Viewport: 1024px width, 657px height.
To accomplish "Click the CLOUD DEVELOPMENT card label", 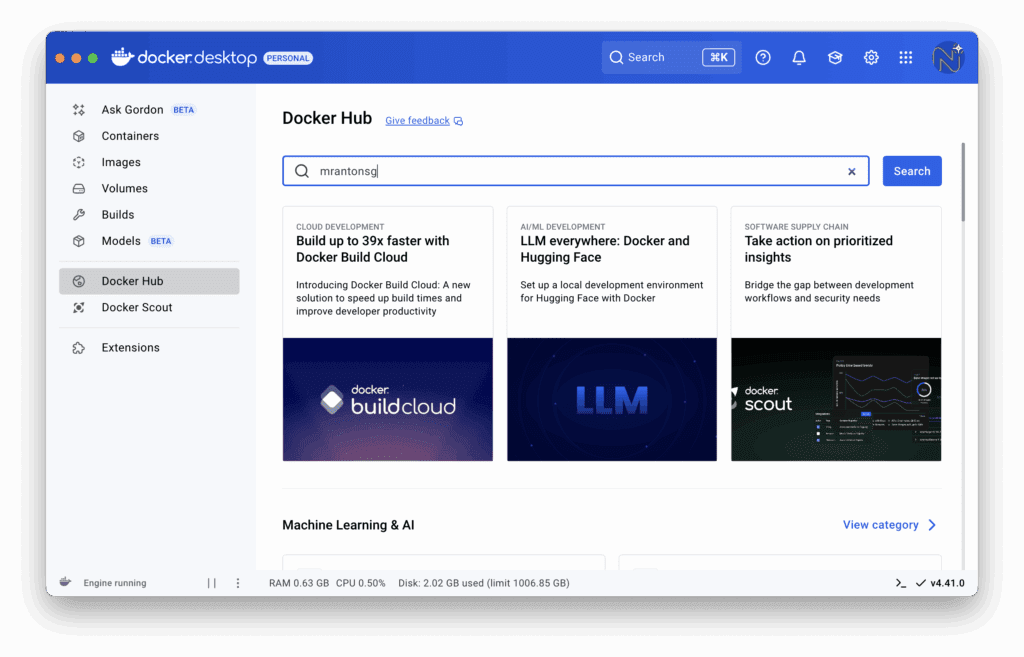I will click(x=340, y=227).
